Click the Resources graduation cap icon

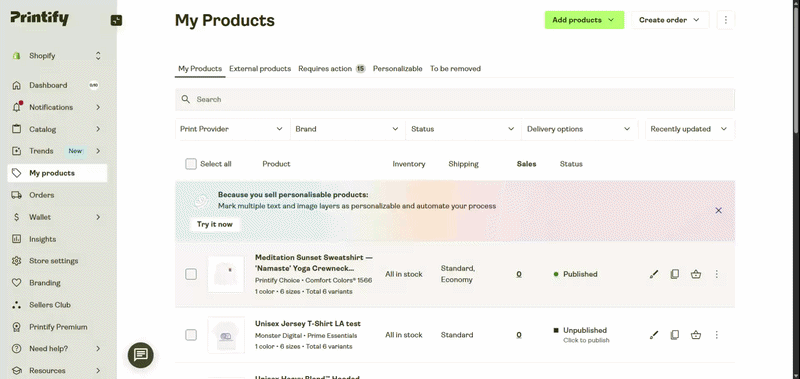[x=16, y=370]
